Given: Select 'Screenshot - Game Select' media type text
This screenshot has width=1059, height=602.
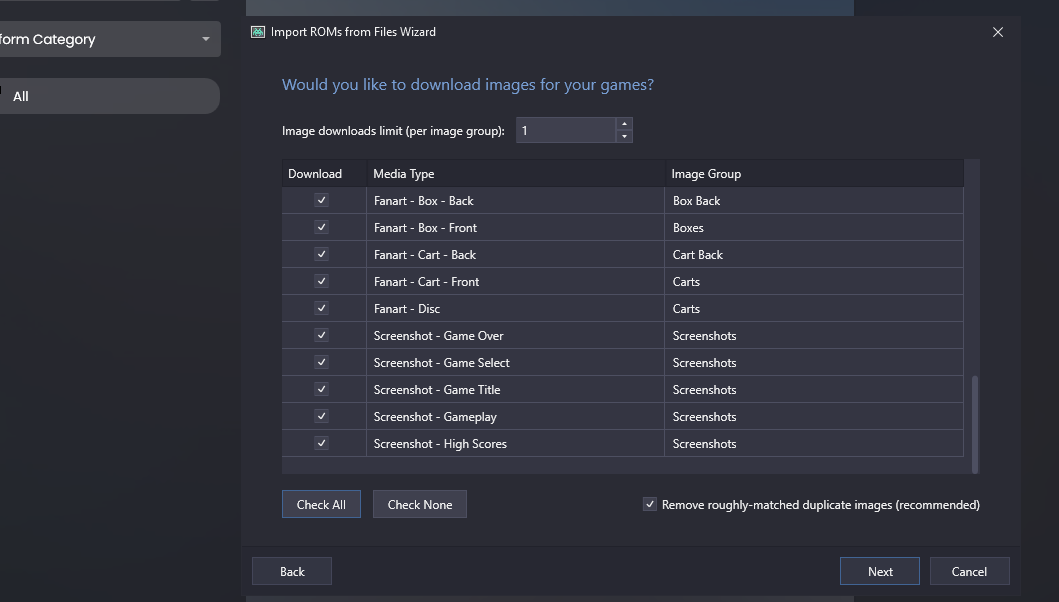Looking at the screenshot, I should coord(442,363).
